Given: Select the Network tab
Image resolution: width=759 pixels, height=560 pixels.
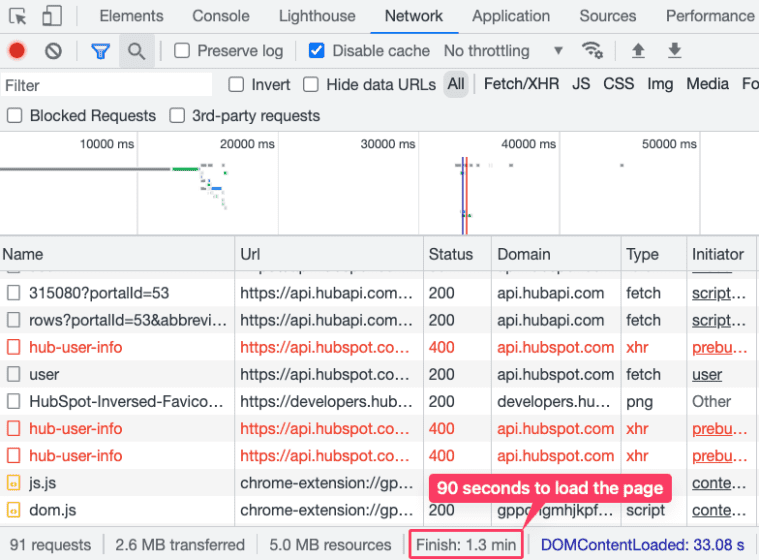Looking at the screenshot, I should pos(414,16).
